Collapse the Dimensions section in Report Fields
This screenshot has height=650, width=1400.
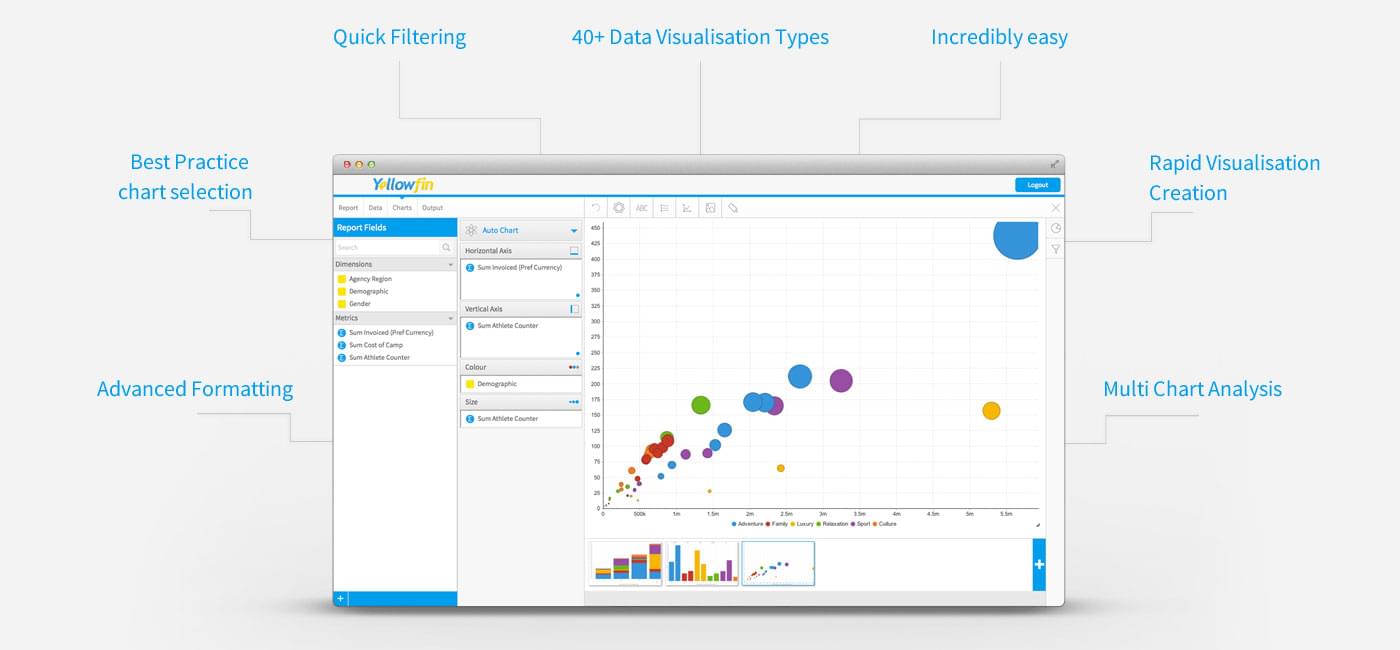pos(448,263)
